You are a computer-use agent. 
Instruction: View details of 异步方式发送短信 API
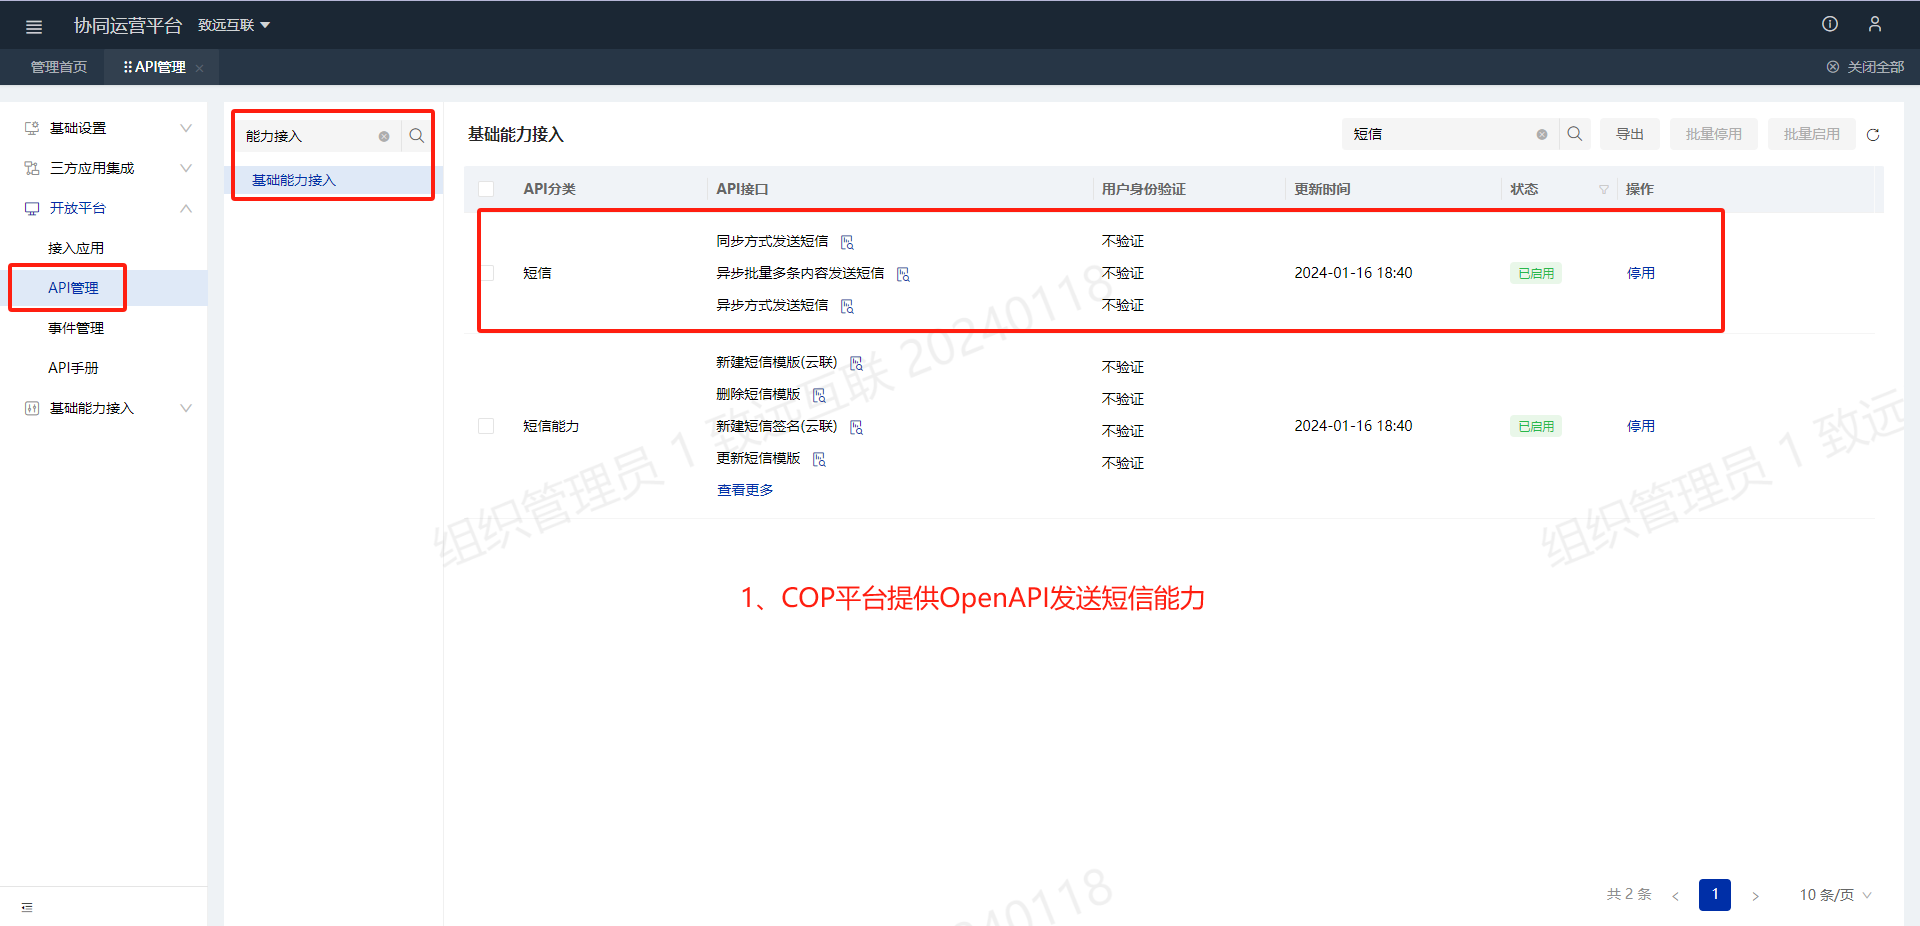(x=847, y=306)
